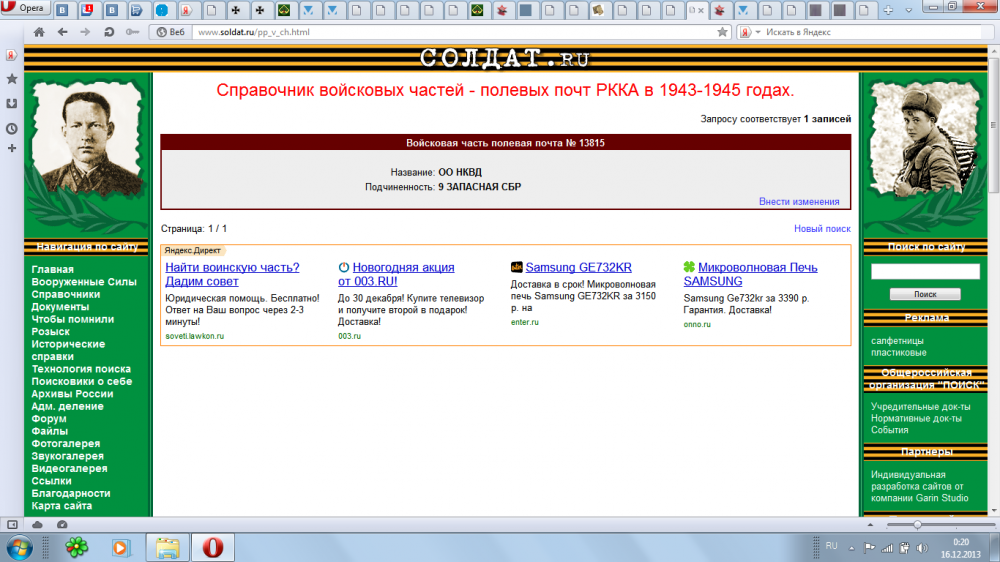Open a new tab with plus button
This screenshot has height=562, width=1000.
click(889, 11)
